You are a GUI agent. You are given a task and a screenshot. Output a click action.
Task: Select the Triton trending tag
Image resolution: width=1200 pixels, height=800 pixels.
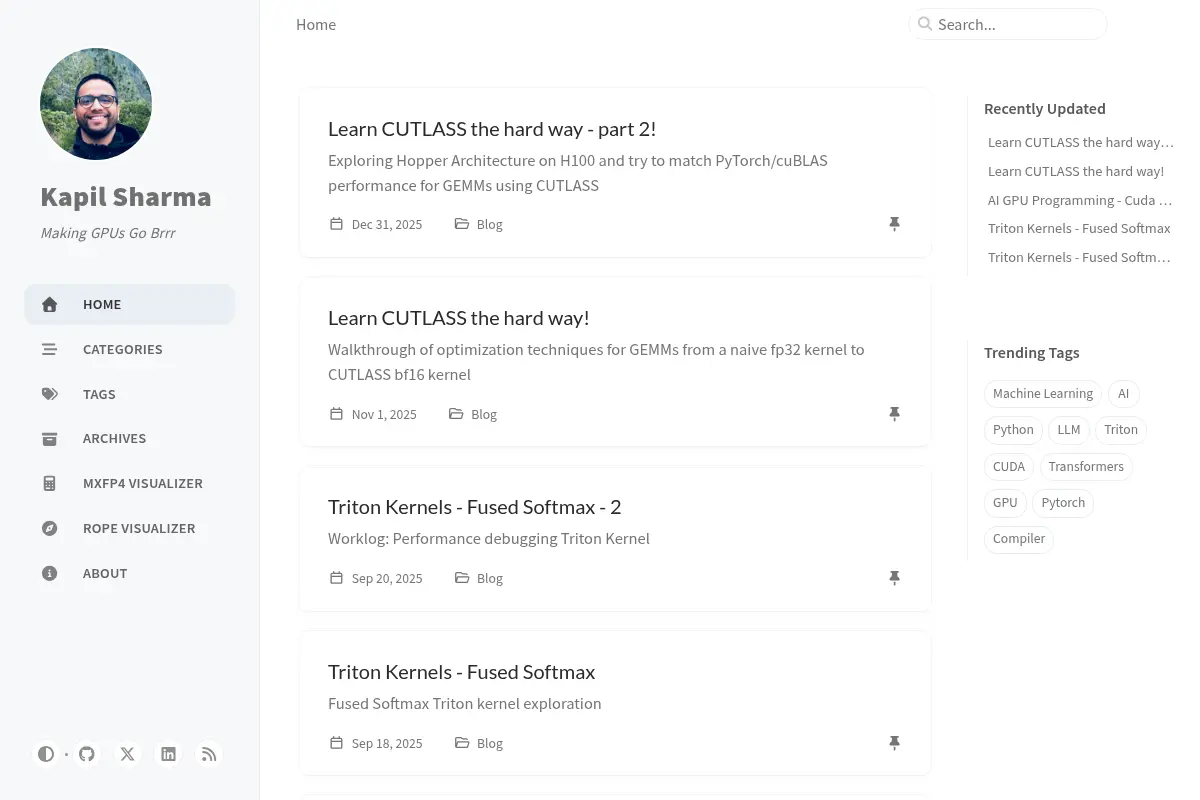click(x=1121, y=429)
